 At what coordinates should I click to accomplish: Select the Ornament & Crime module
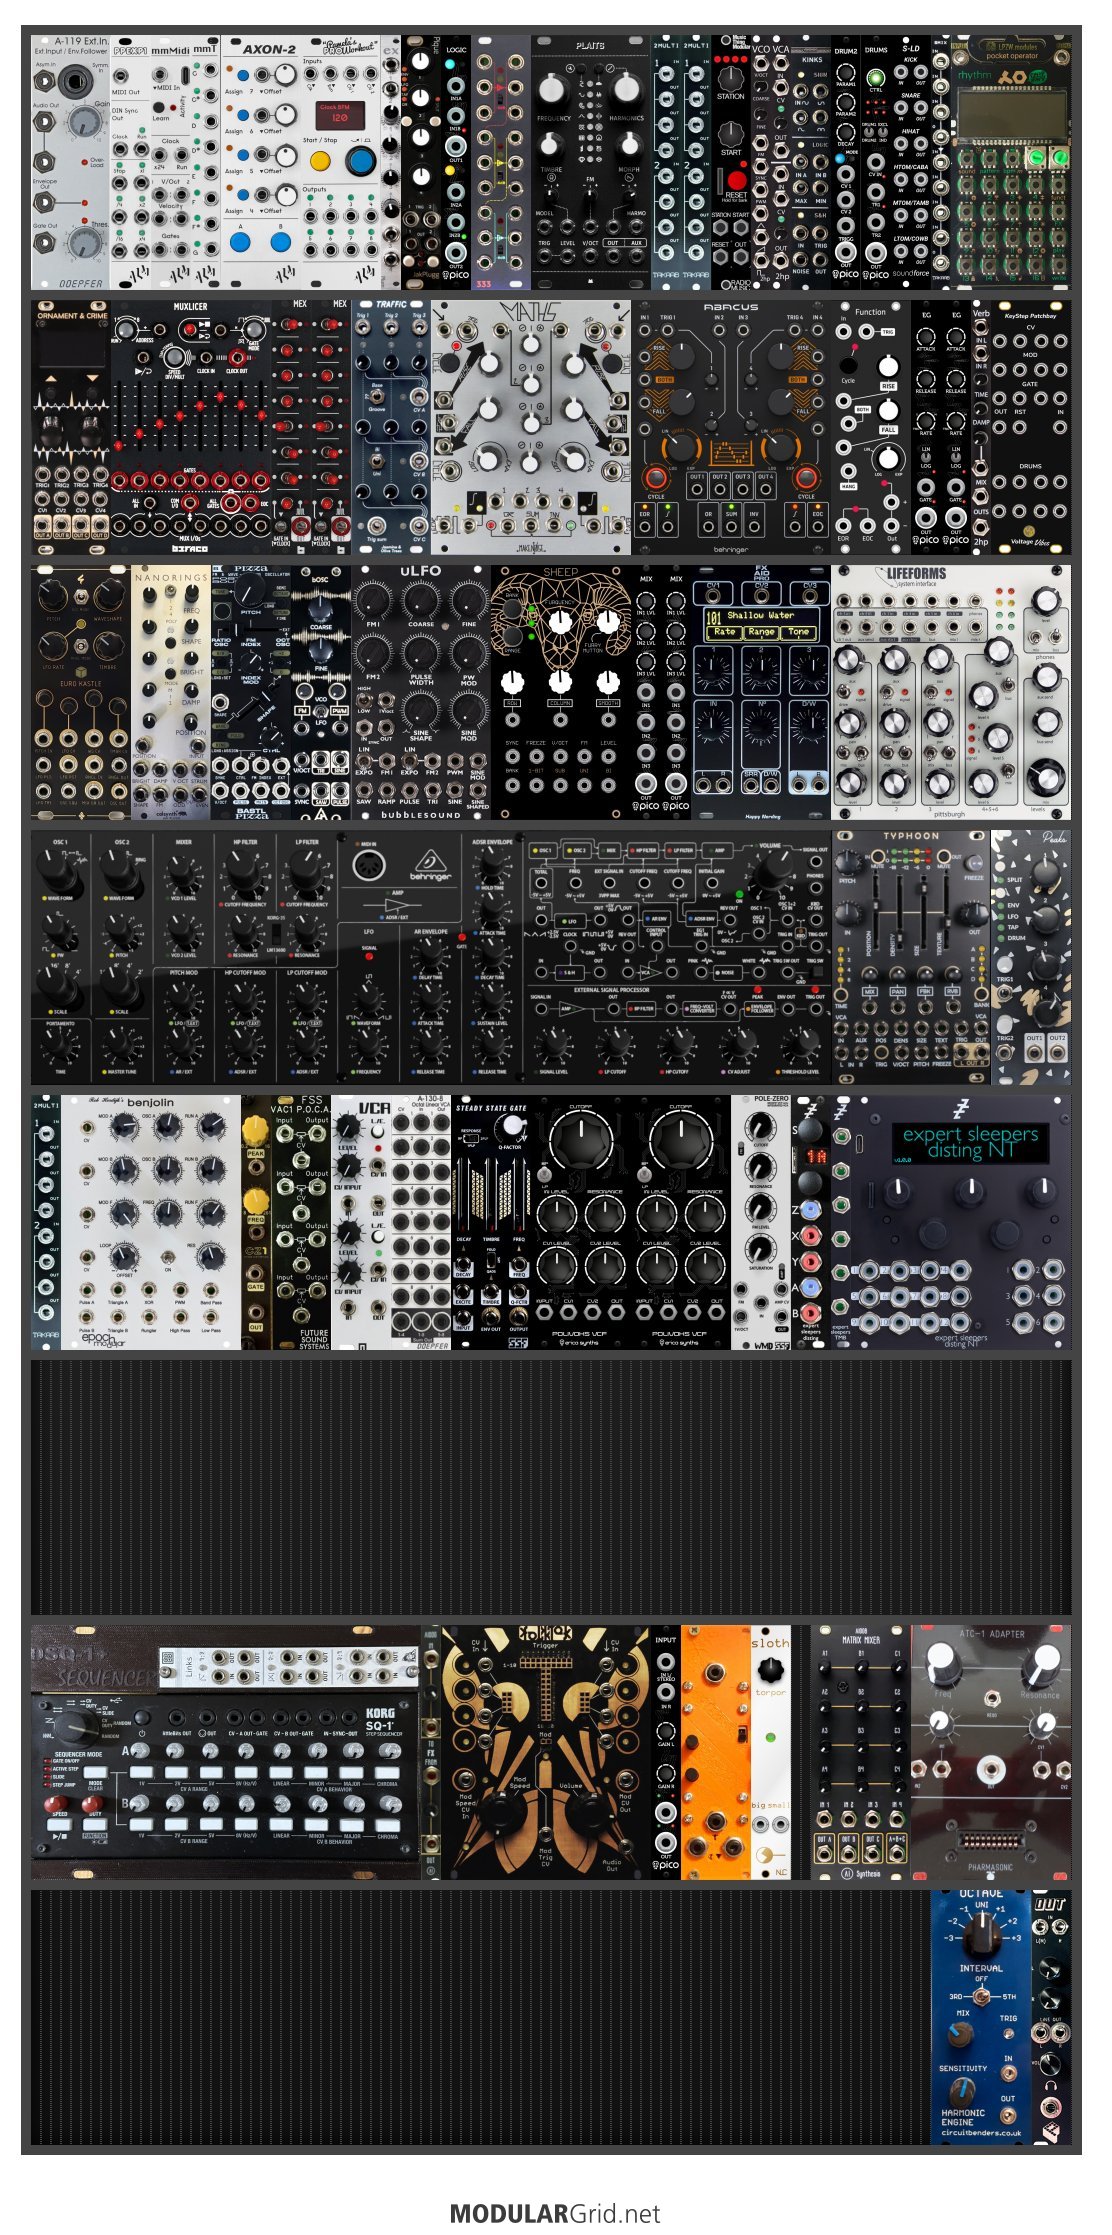click(x=70, y=428)
